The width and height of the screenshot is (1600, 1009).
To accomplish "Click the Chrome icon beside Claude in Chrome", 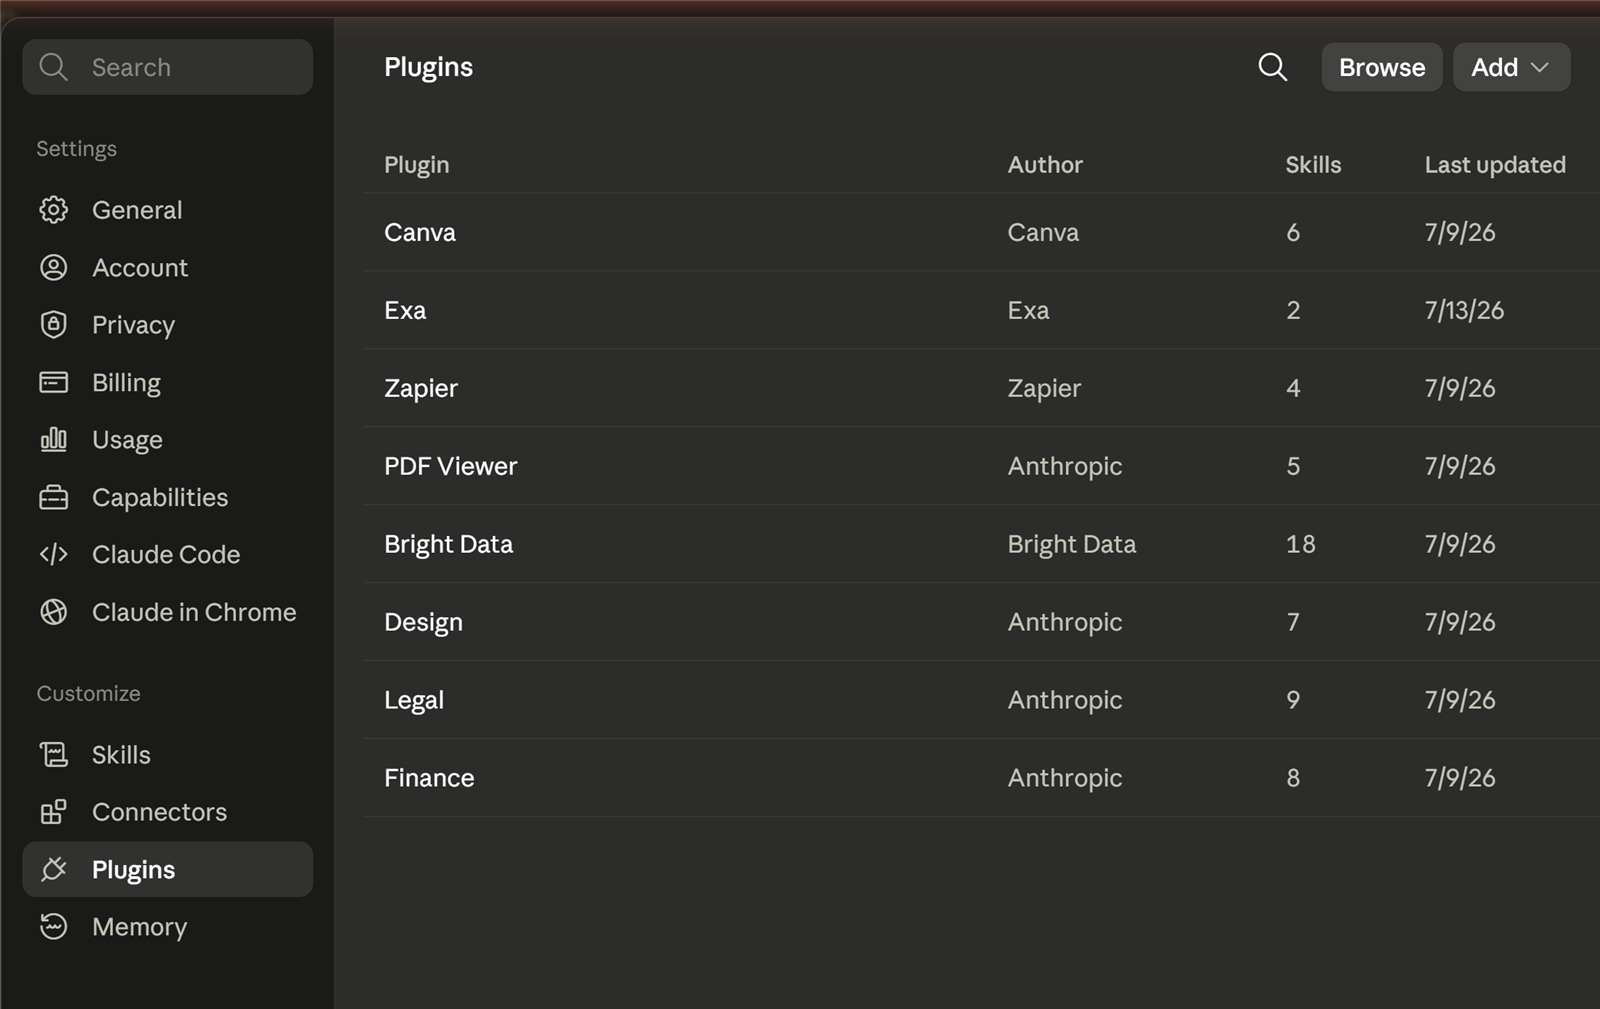I will click(54, 612).
